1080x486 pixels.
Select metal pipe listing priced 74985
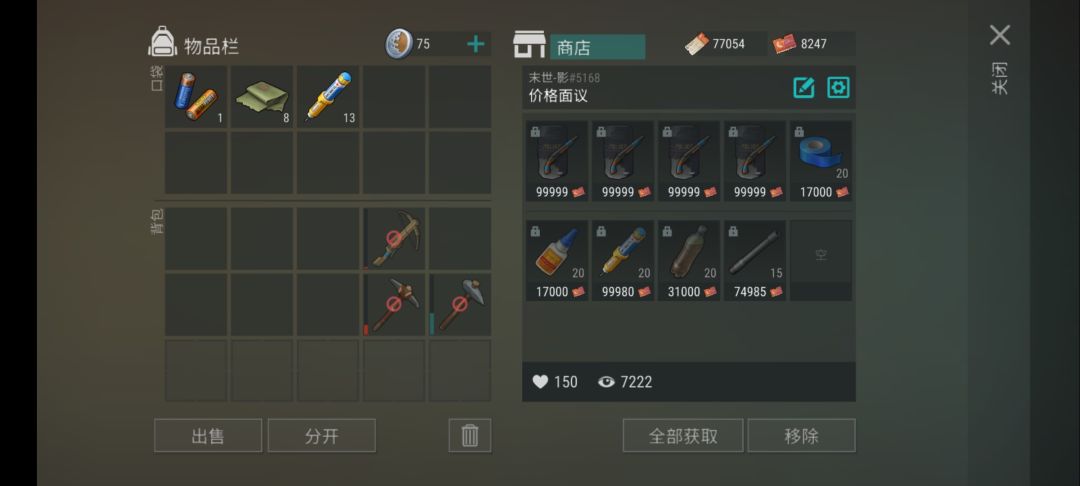755,260
